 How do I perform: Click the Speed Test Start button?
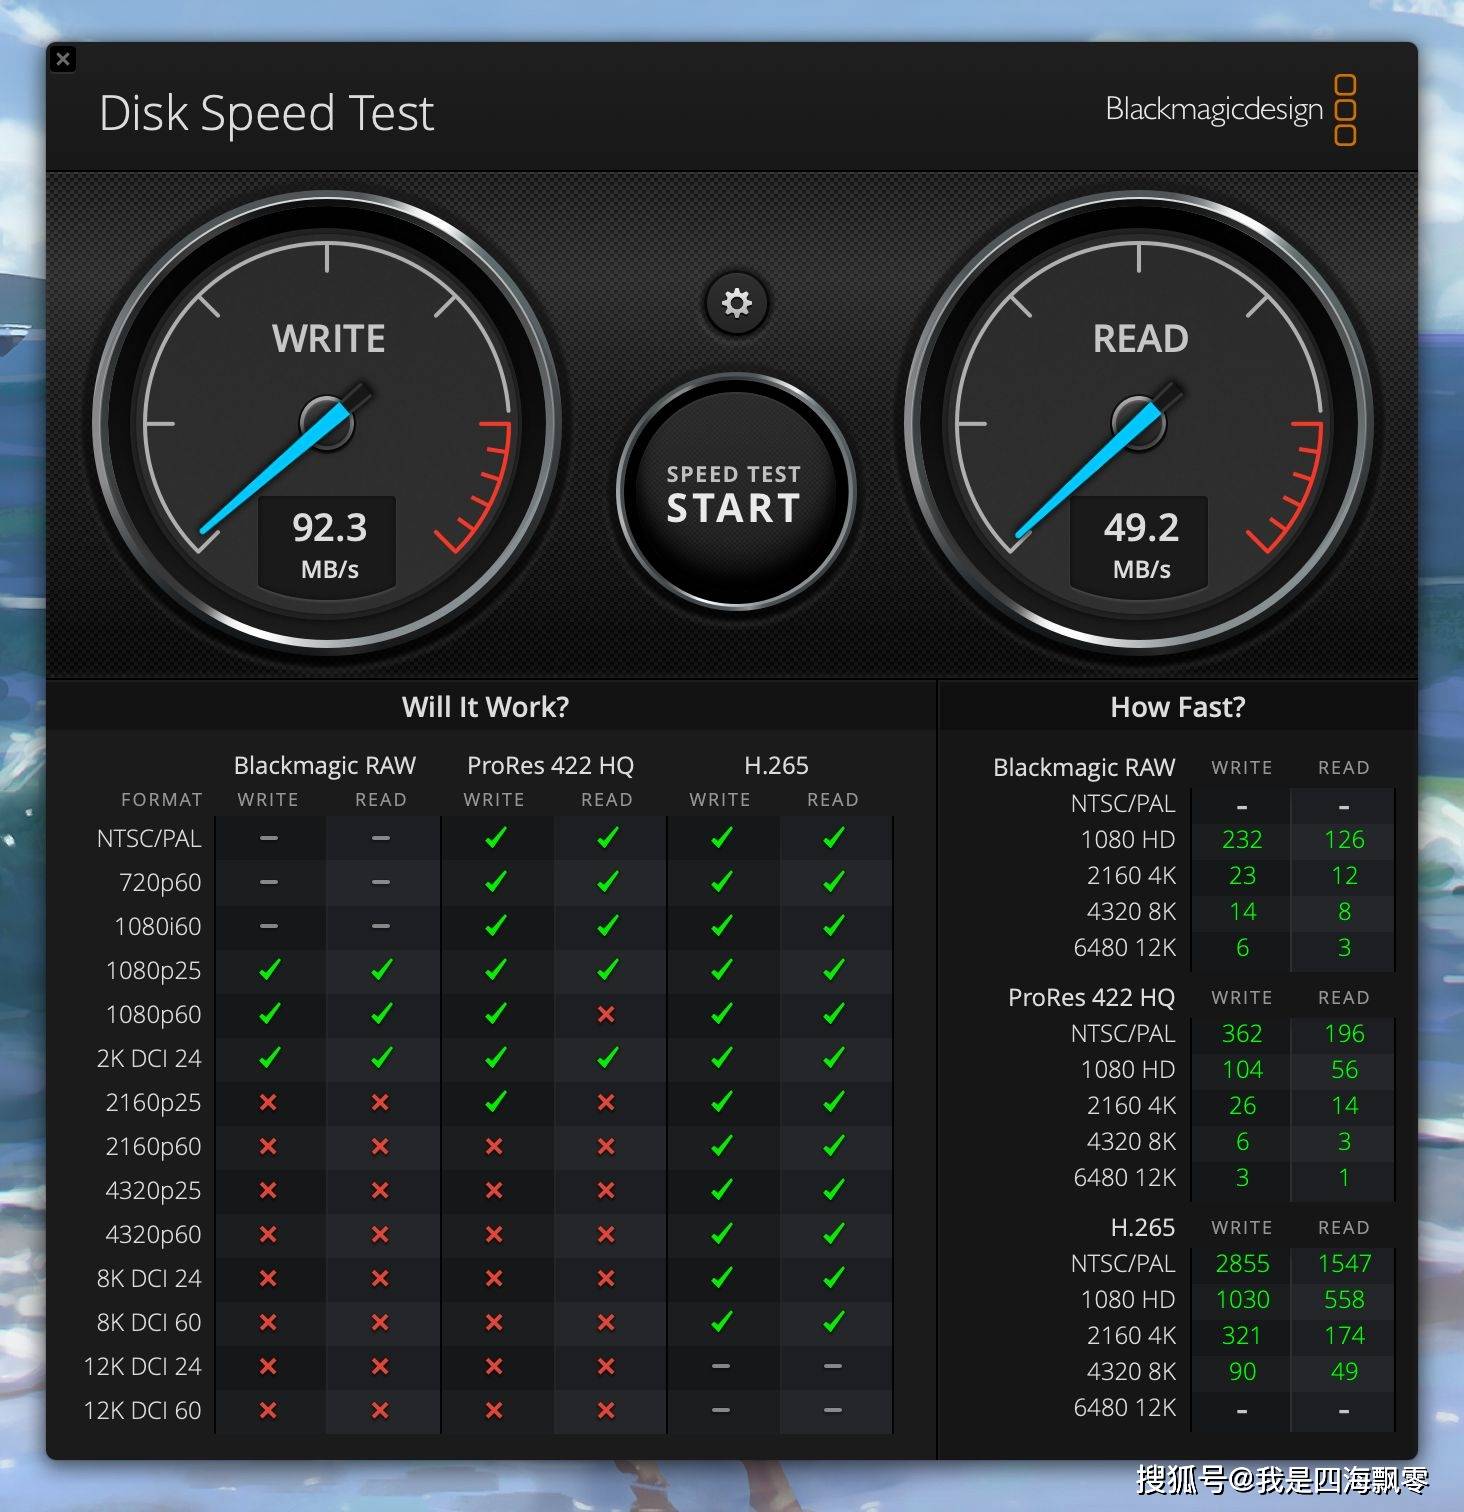click(735, 493)
